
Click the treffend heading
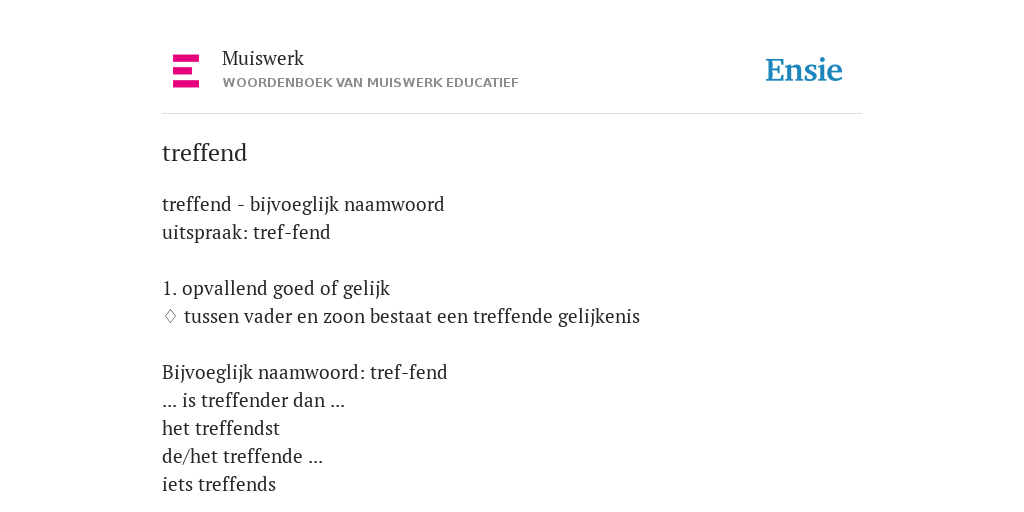click(x=204, y=153)
